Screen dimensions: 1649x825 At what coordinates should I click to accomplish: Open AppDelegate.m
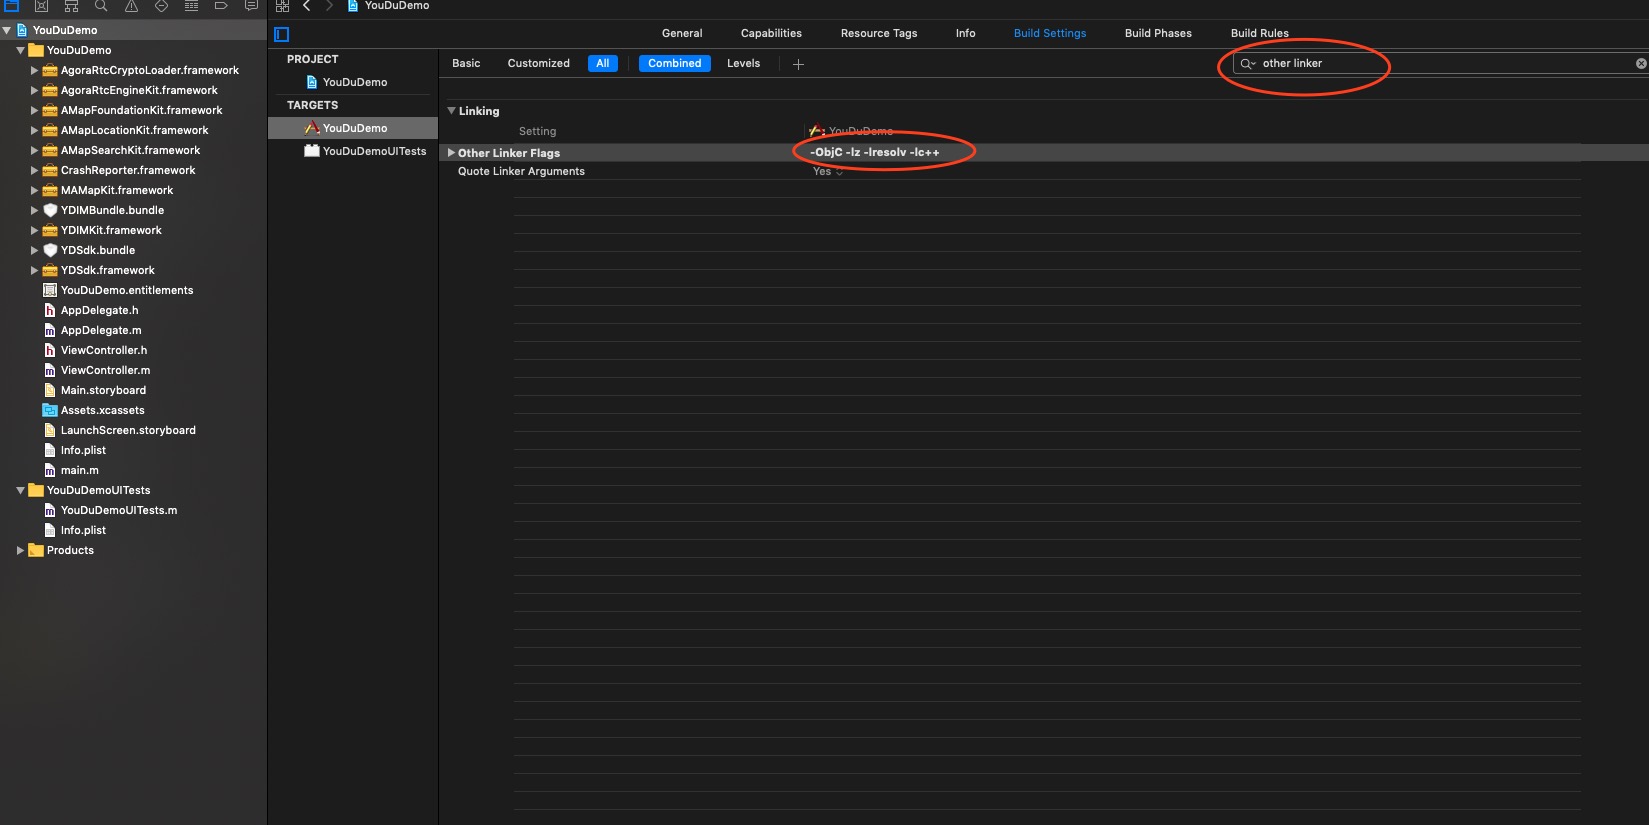point(101,330)
